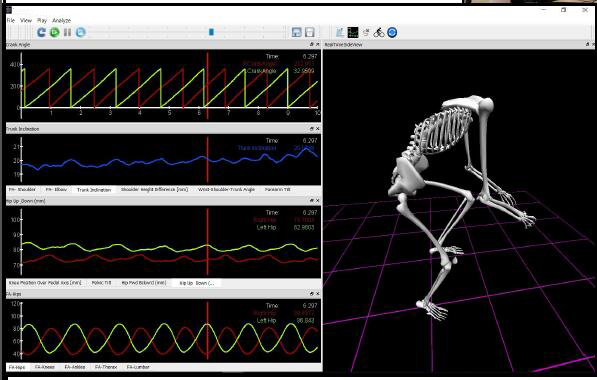Close the Trunk Inclination panel
The width and height of the screenshot is (597, 380).
click(x=318, y=129)
